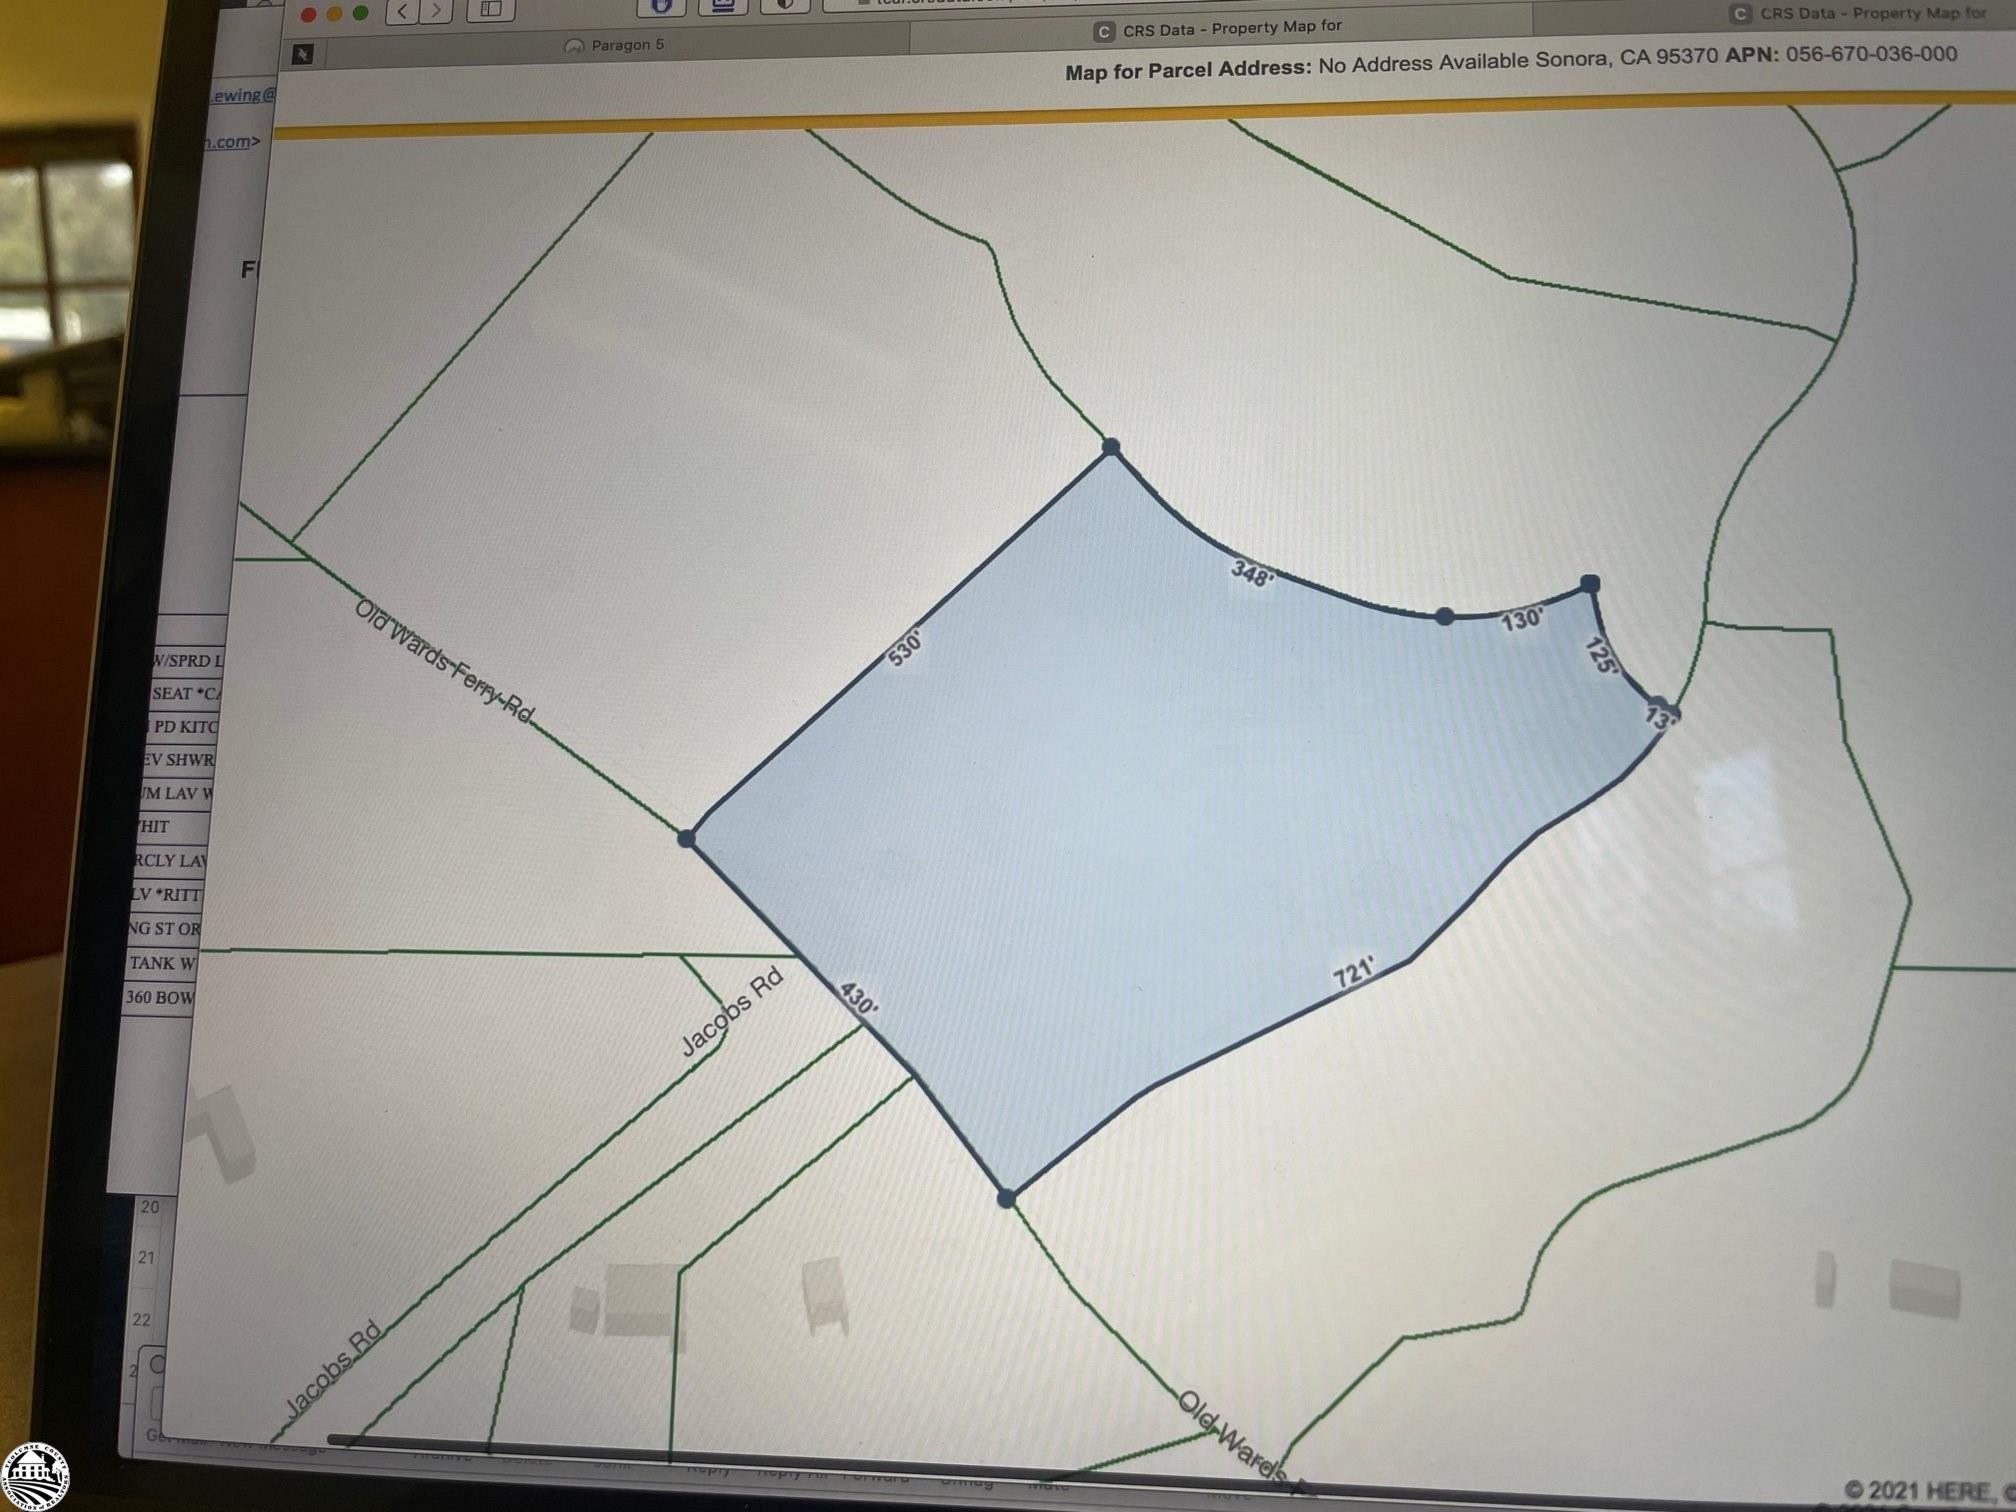Go back with Safari's back arrow
The image size is (2016, 1512).
click(x=402, y=11)
